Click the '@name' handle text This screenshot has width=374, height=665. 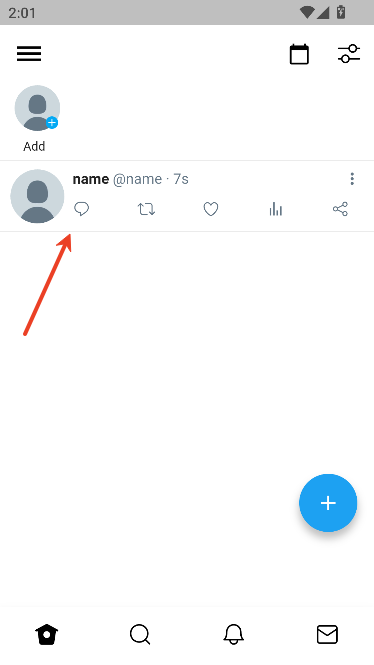click(x=137, y=179)
